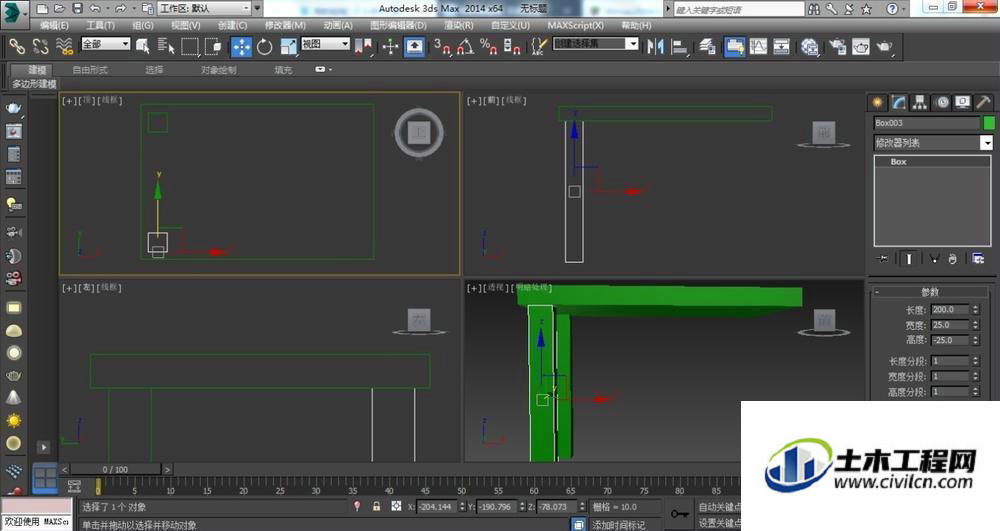Activate the Select and Scale tool
The image size is (1000, 531).
289,47
